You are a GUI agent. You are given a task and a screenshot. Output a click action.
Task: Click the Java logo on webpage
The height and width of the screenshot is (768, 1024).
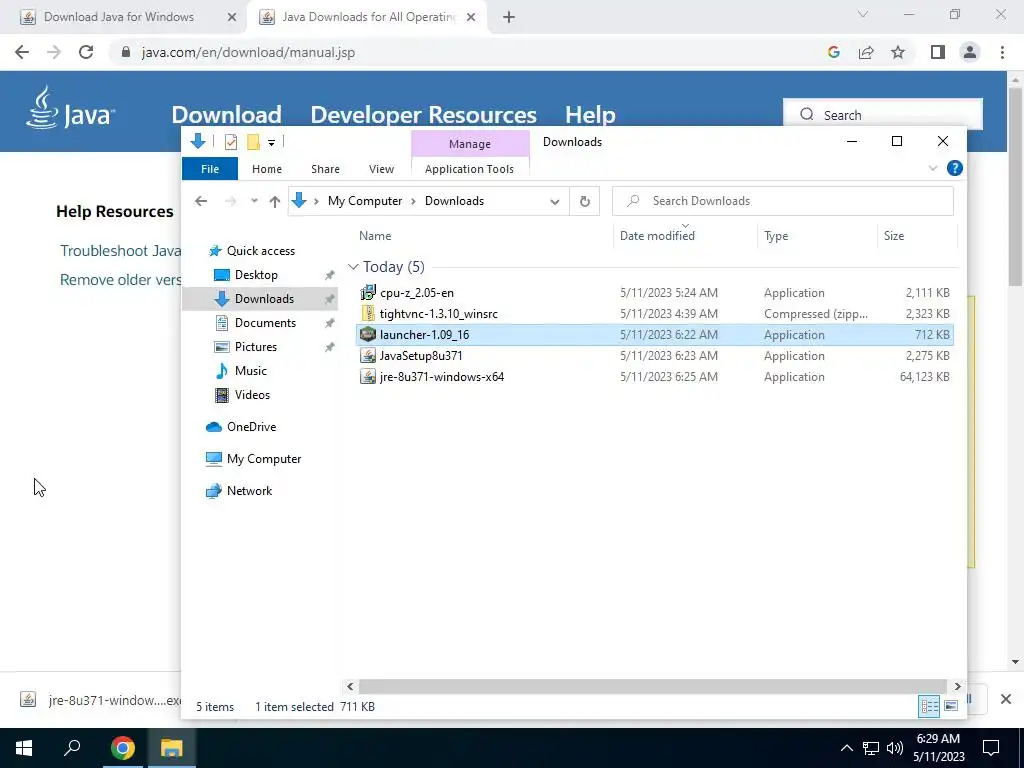tap(71, 108)
